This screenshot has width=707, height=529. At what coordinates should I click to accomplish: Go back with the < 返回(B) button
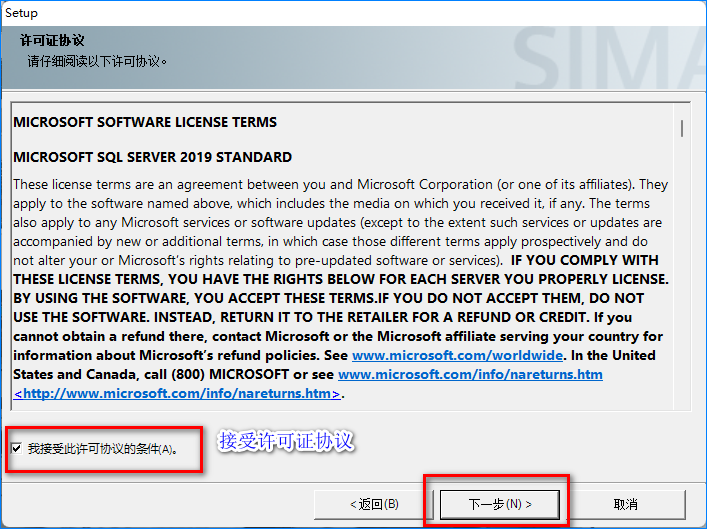coord(374,504)
